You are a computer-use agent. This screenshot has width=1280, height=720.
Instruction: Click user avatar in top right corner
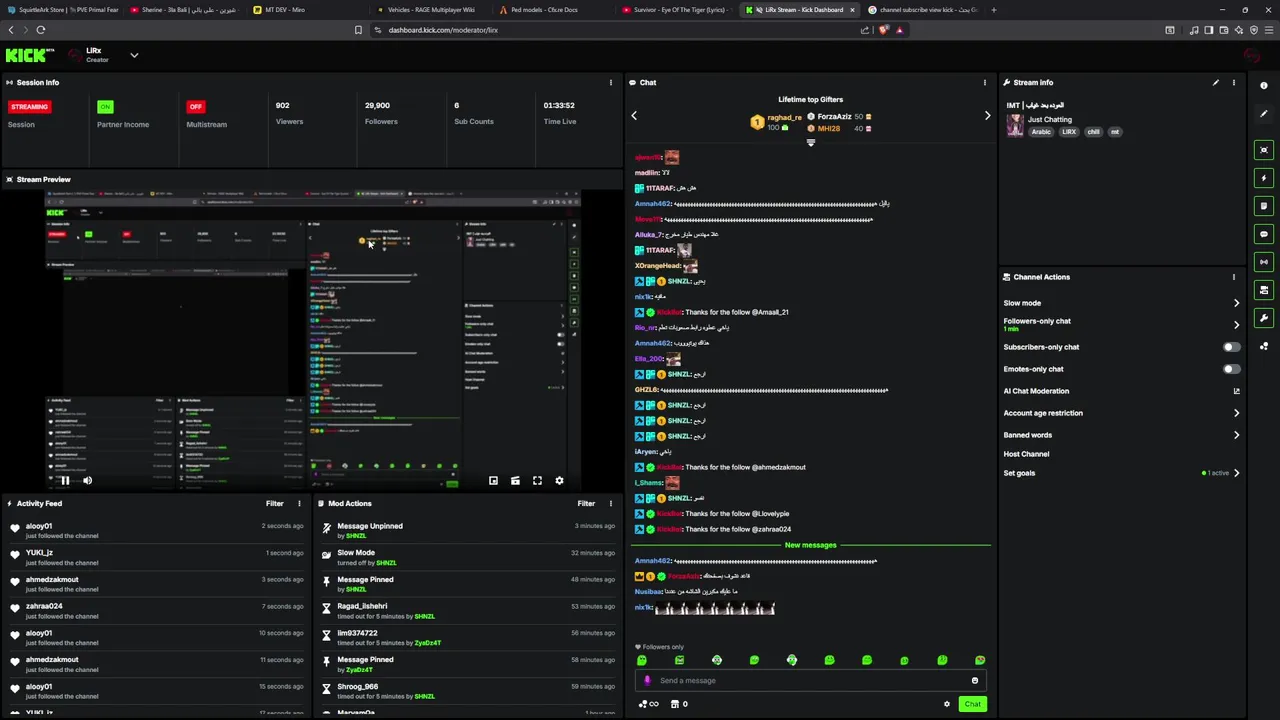[1252, 56]
